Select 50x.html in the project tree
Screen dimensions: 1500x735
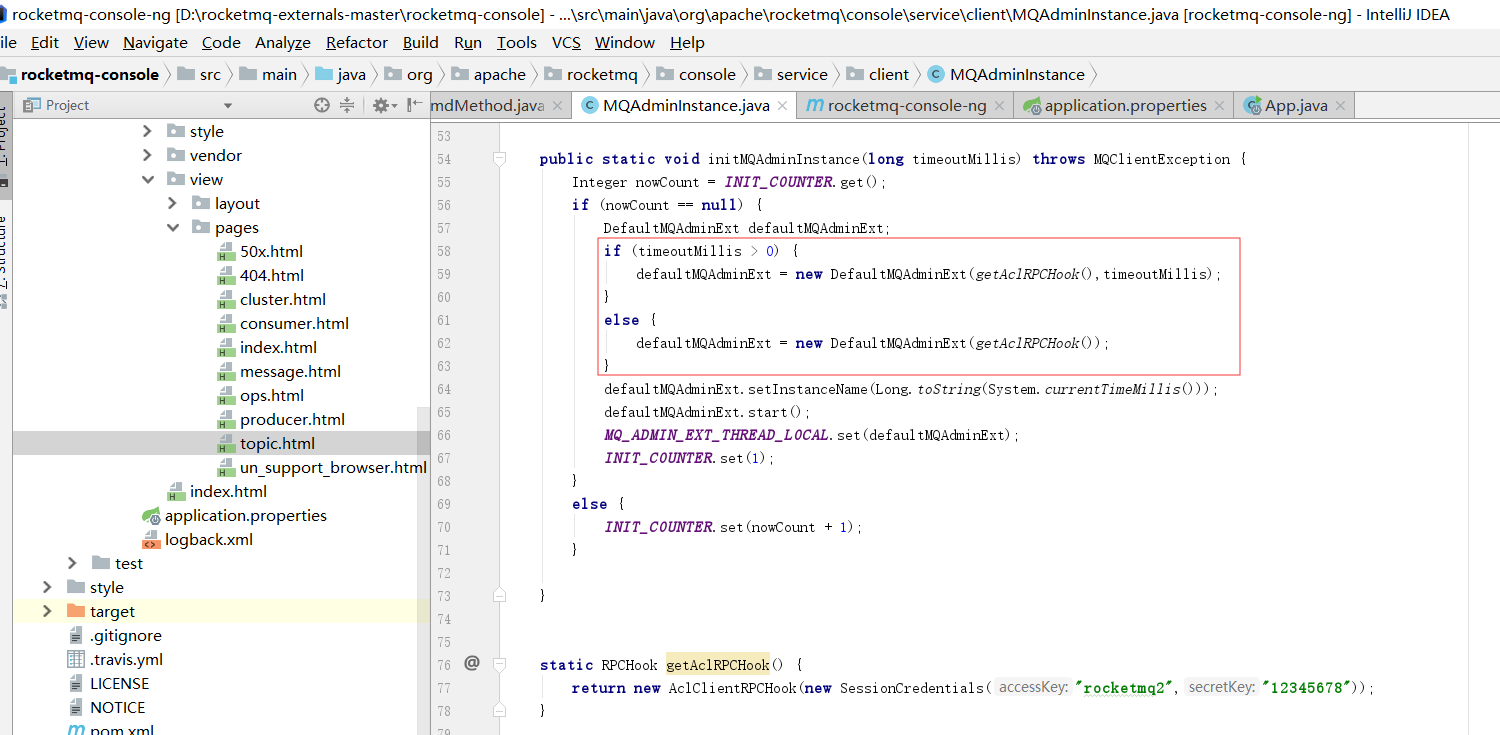(261, 251)
